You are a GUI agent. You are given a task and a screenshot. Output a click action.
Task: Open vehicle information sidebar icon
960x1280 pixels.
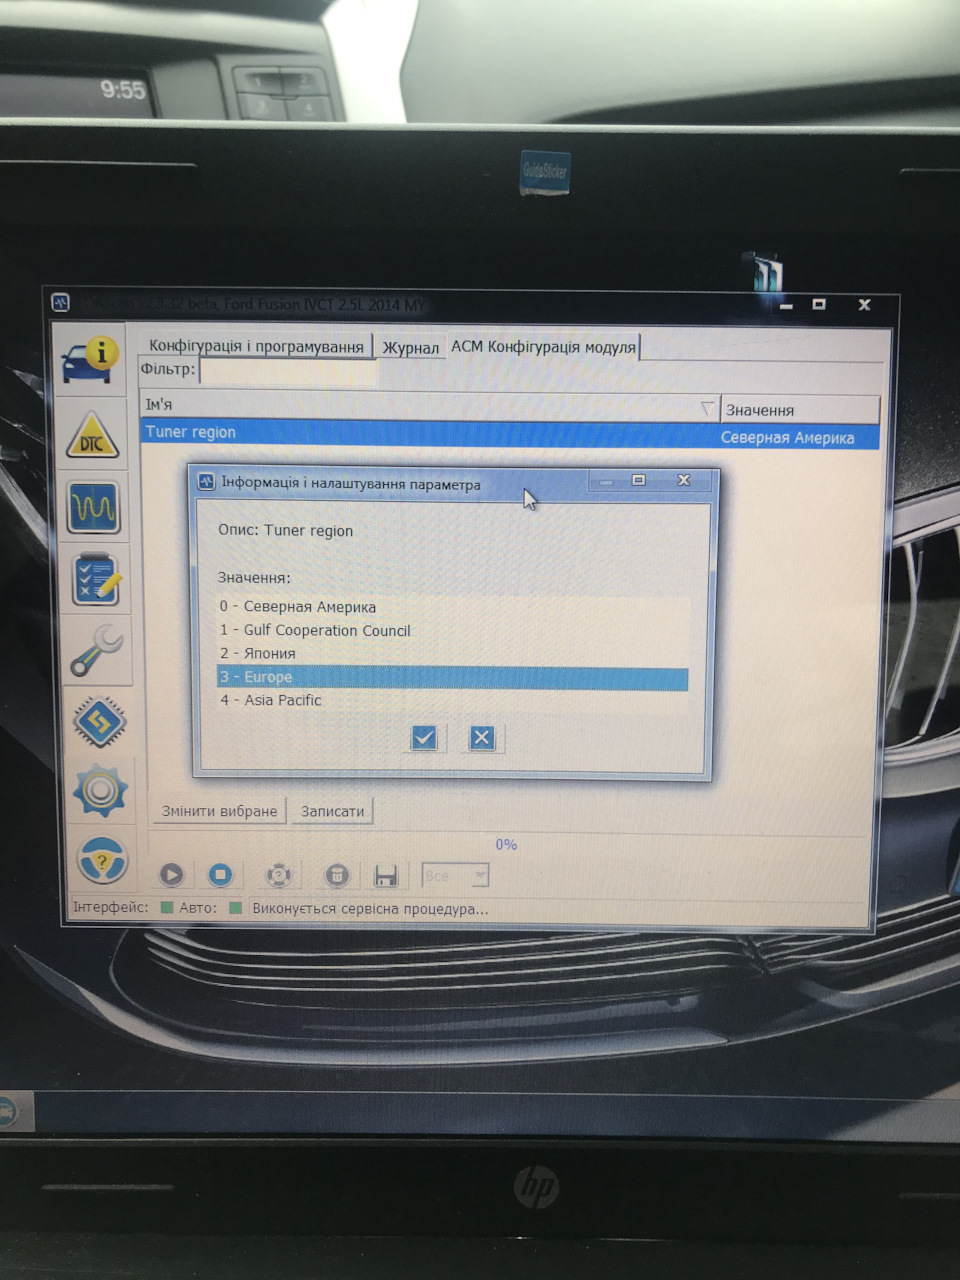coord(90,361)
